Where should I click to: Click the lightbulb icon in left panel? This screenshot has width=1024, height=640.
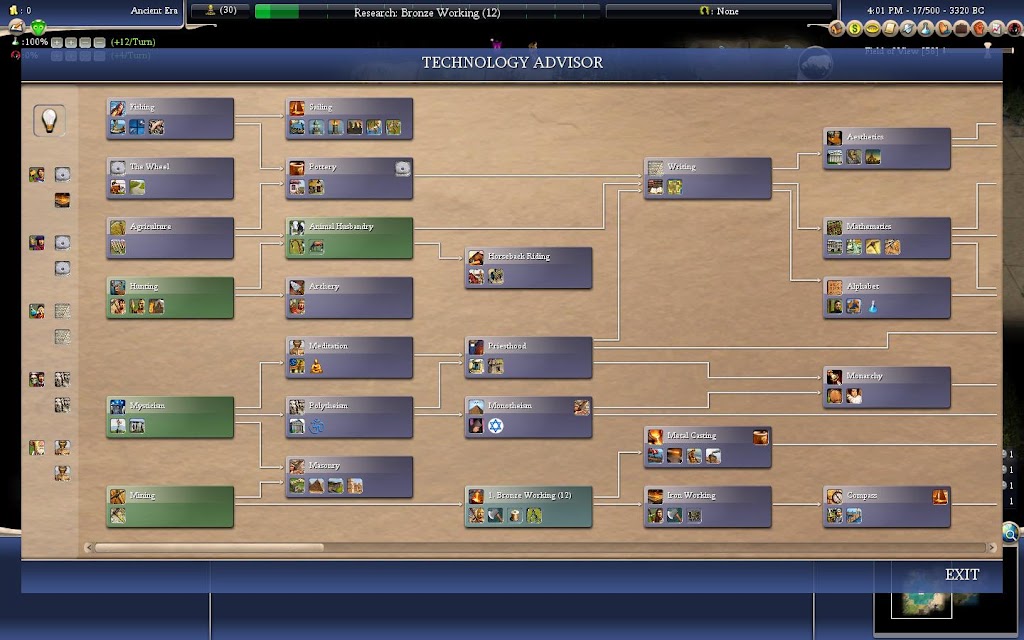tap(50, 120)
